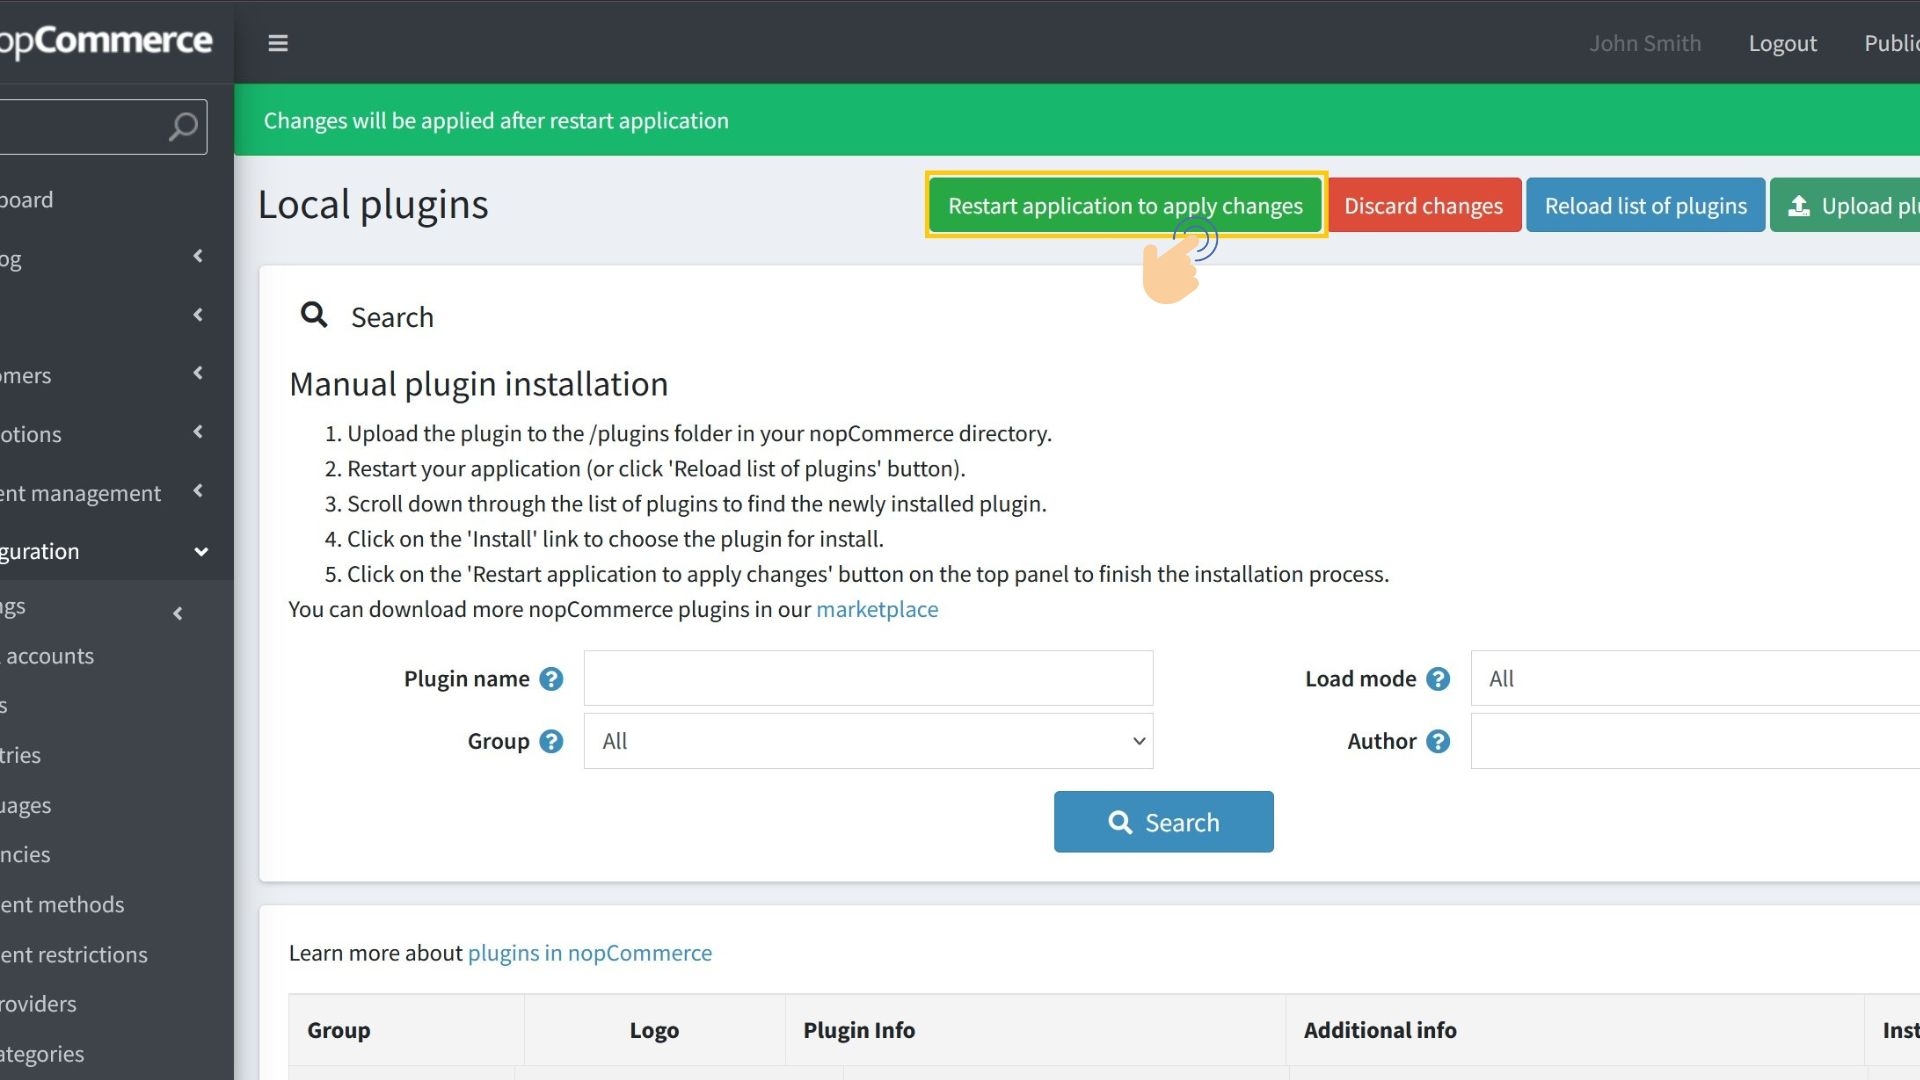1920x1080 pixels.
Task: Click the Plugin Info column header
Action: click(859, 1030)
